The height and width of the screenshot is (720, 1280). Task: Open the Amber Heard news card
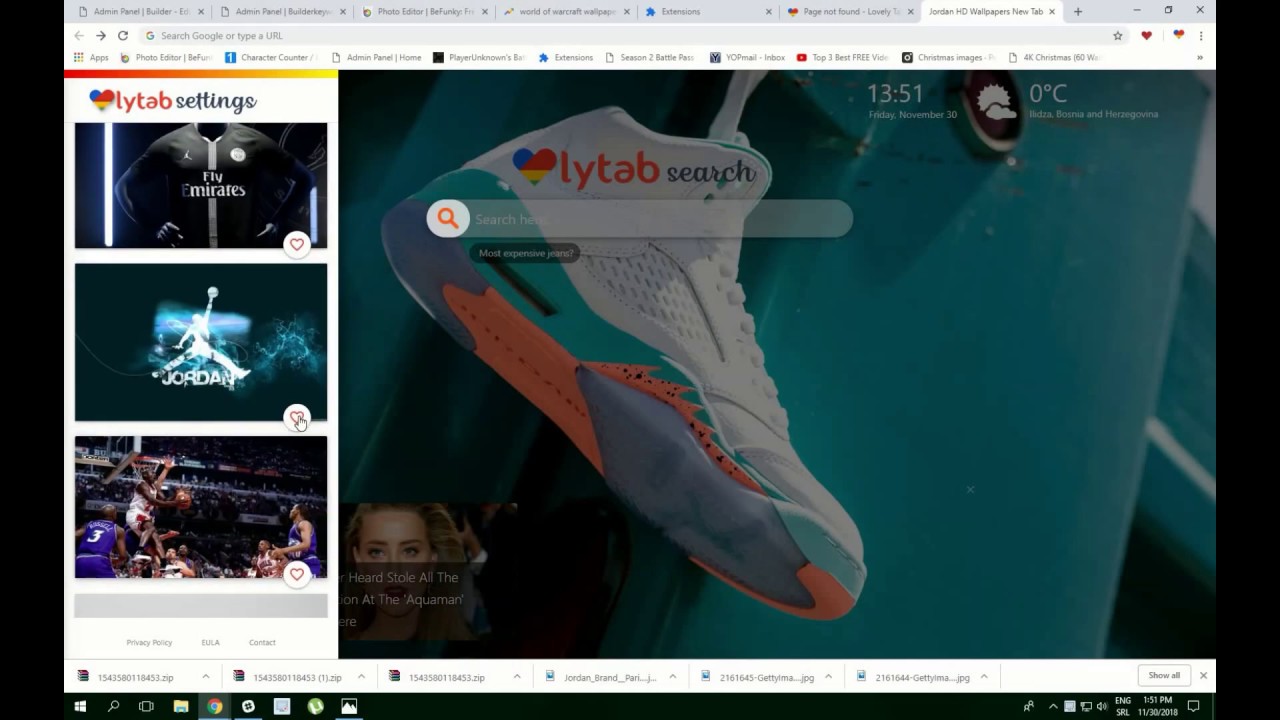(428, 571)
